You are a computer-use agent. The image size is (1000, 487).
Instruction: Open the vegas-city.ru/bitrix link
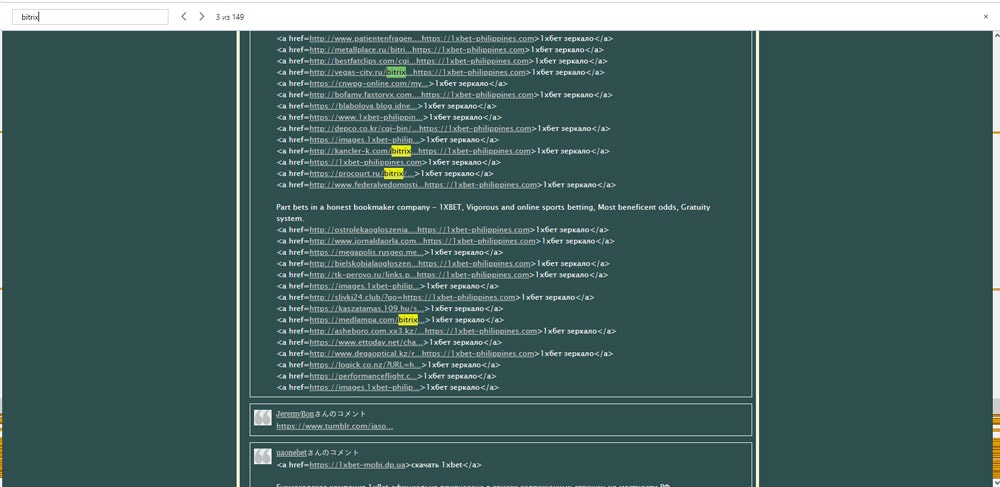[418, 72]
